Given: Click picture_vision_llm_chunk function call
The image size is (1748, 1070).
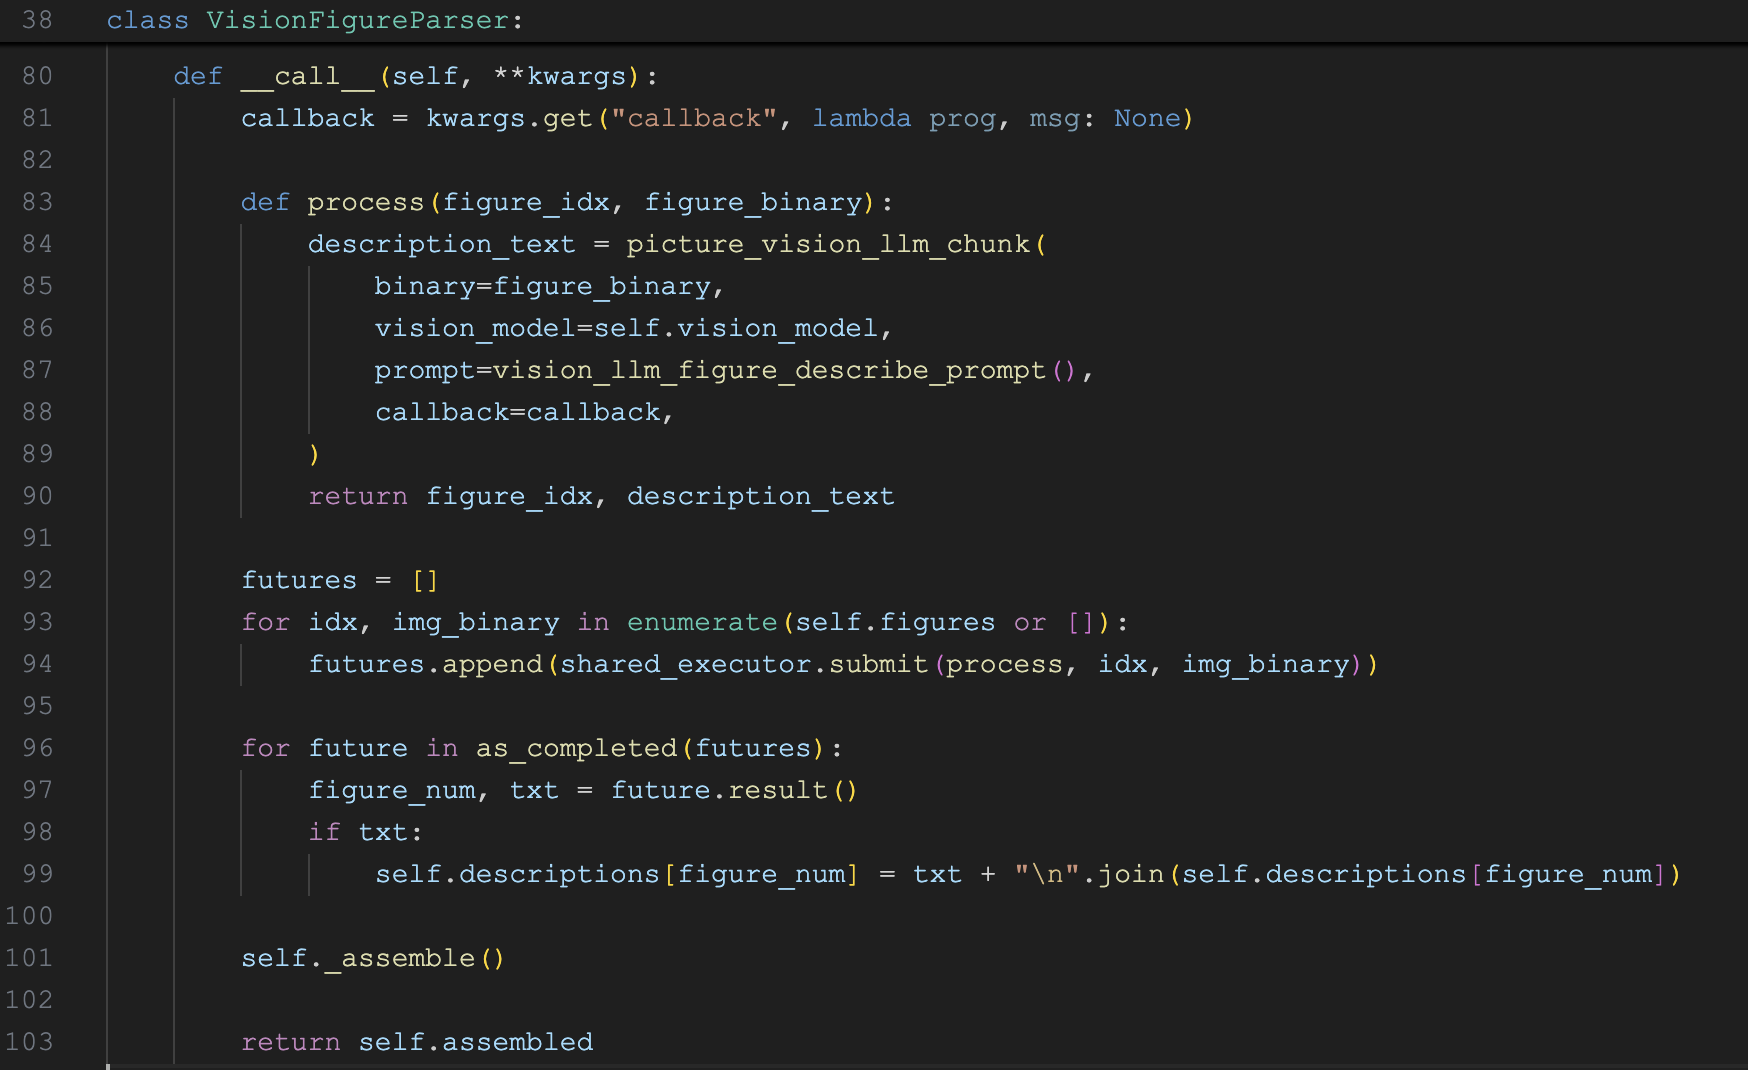Looking at the screenshot, I should [828, 244].
